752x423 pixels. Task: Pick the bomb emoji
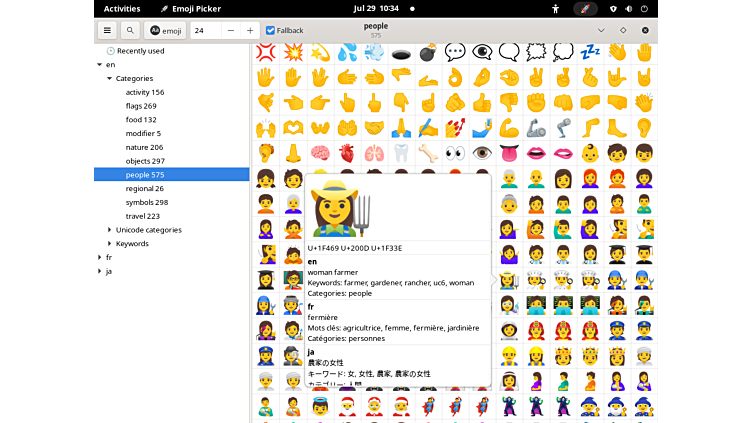428,52
